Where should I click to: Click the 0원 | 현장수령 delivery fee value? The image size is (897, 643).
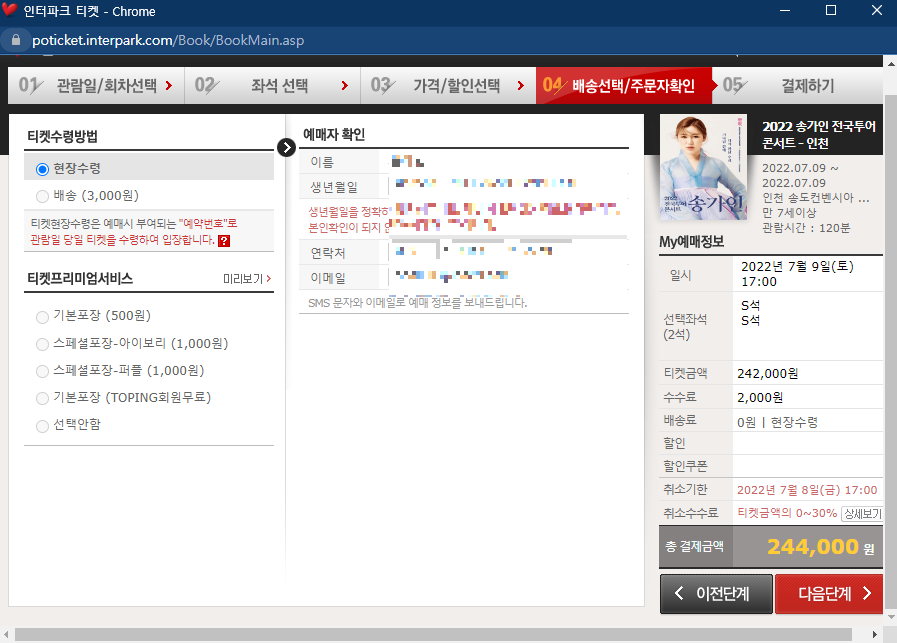pyautogui.click(x=777, y=422)
